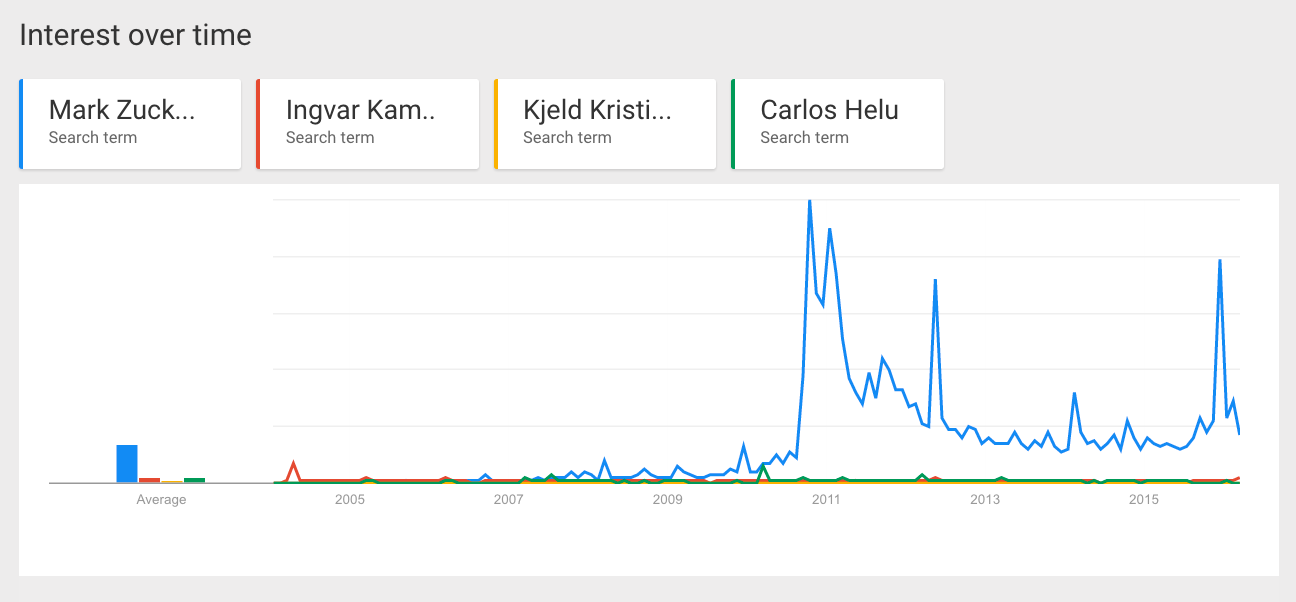The width and height of the screenshot is (1296, 602).
Task: Select the Ingvar Kam.. search term card
Action: point(367,124)
